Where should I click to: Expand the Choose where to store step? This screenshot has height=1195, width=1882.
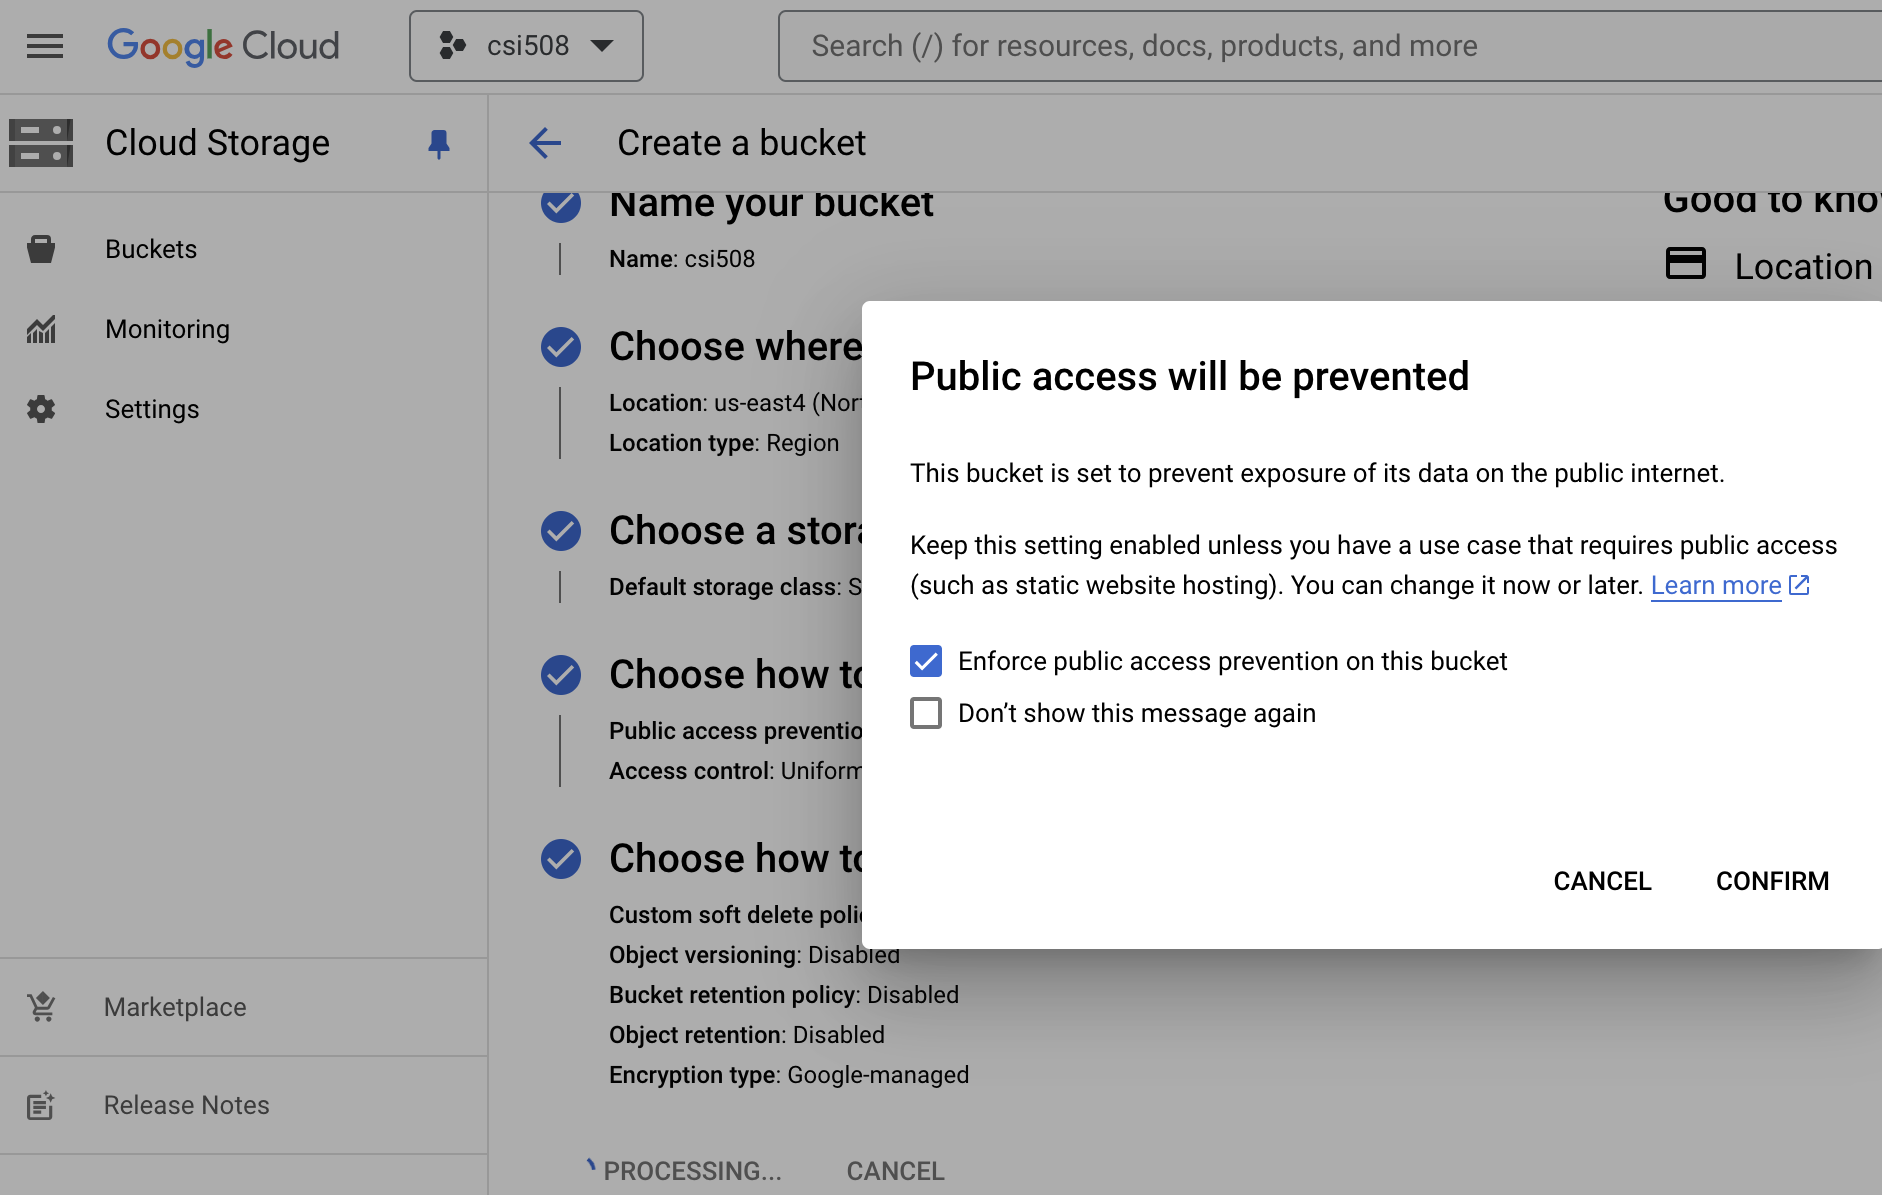pos(735,347)
